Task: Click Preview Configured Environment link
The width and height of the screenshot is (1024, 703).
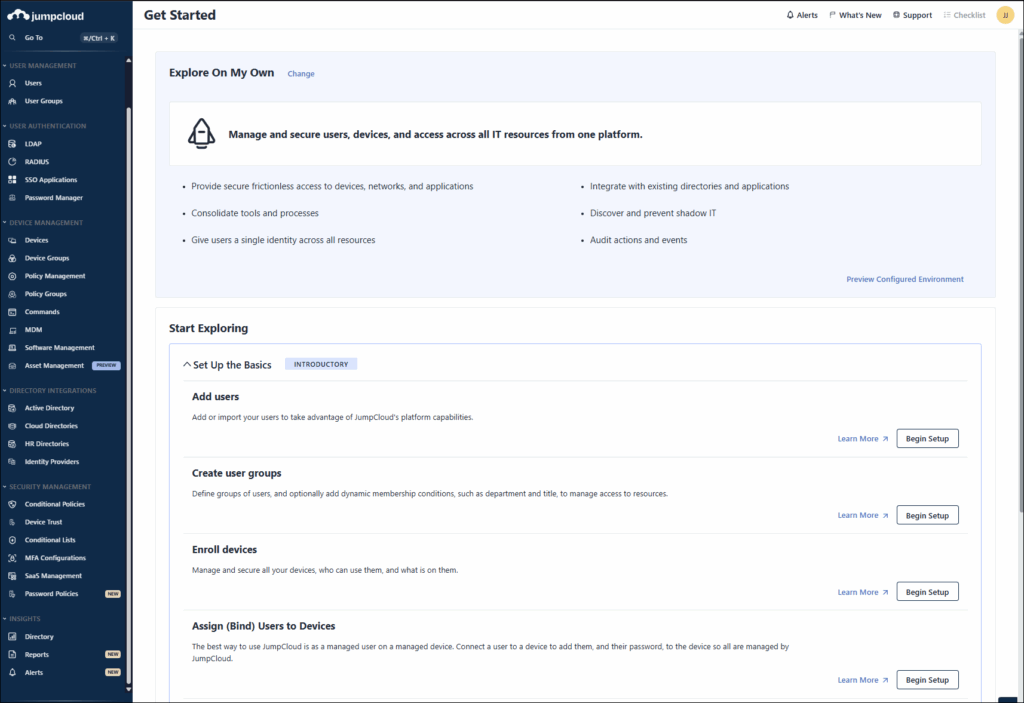Action: pyautogui.click(x=905, y=279)
